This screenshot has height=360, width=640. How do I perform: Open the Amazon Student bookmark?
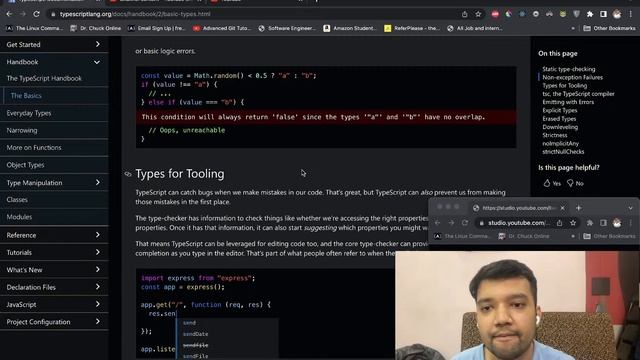click(350, 28)
